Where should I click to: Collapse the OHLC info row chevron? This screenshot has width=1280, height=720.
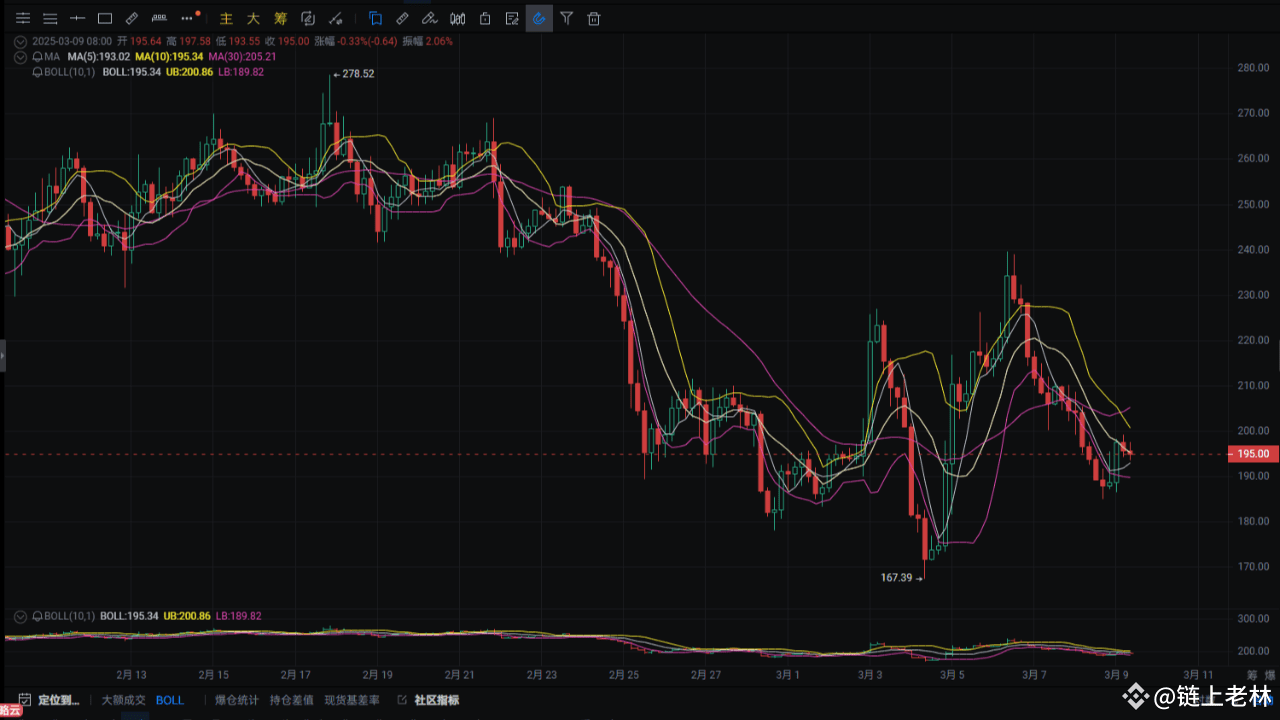pyautogui.click(x=22, y=41)
